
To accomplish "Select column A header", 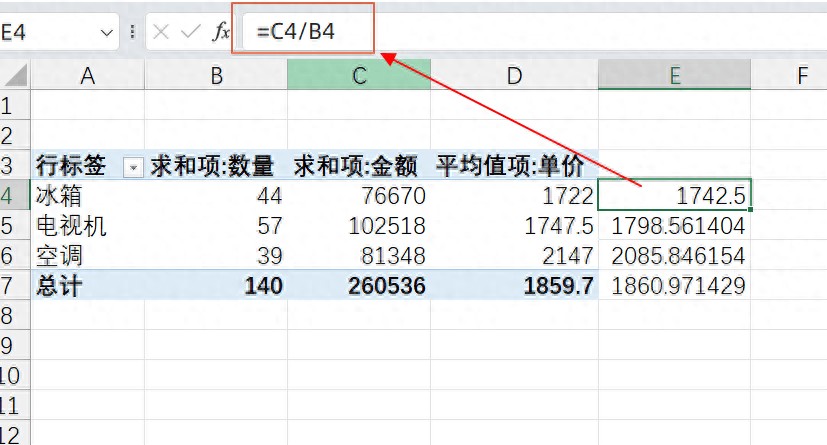I will 87,75.
